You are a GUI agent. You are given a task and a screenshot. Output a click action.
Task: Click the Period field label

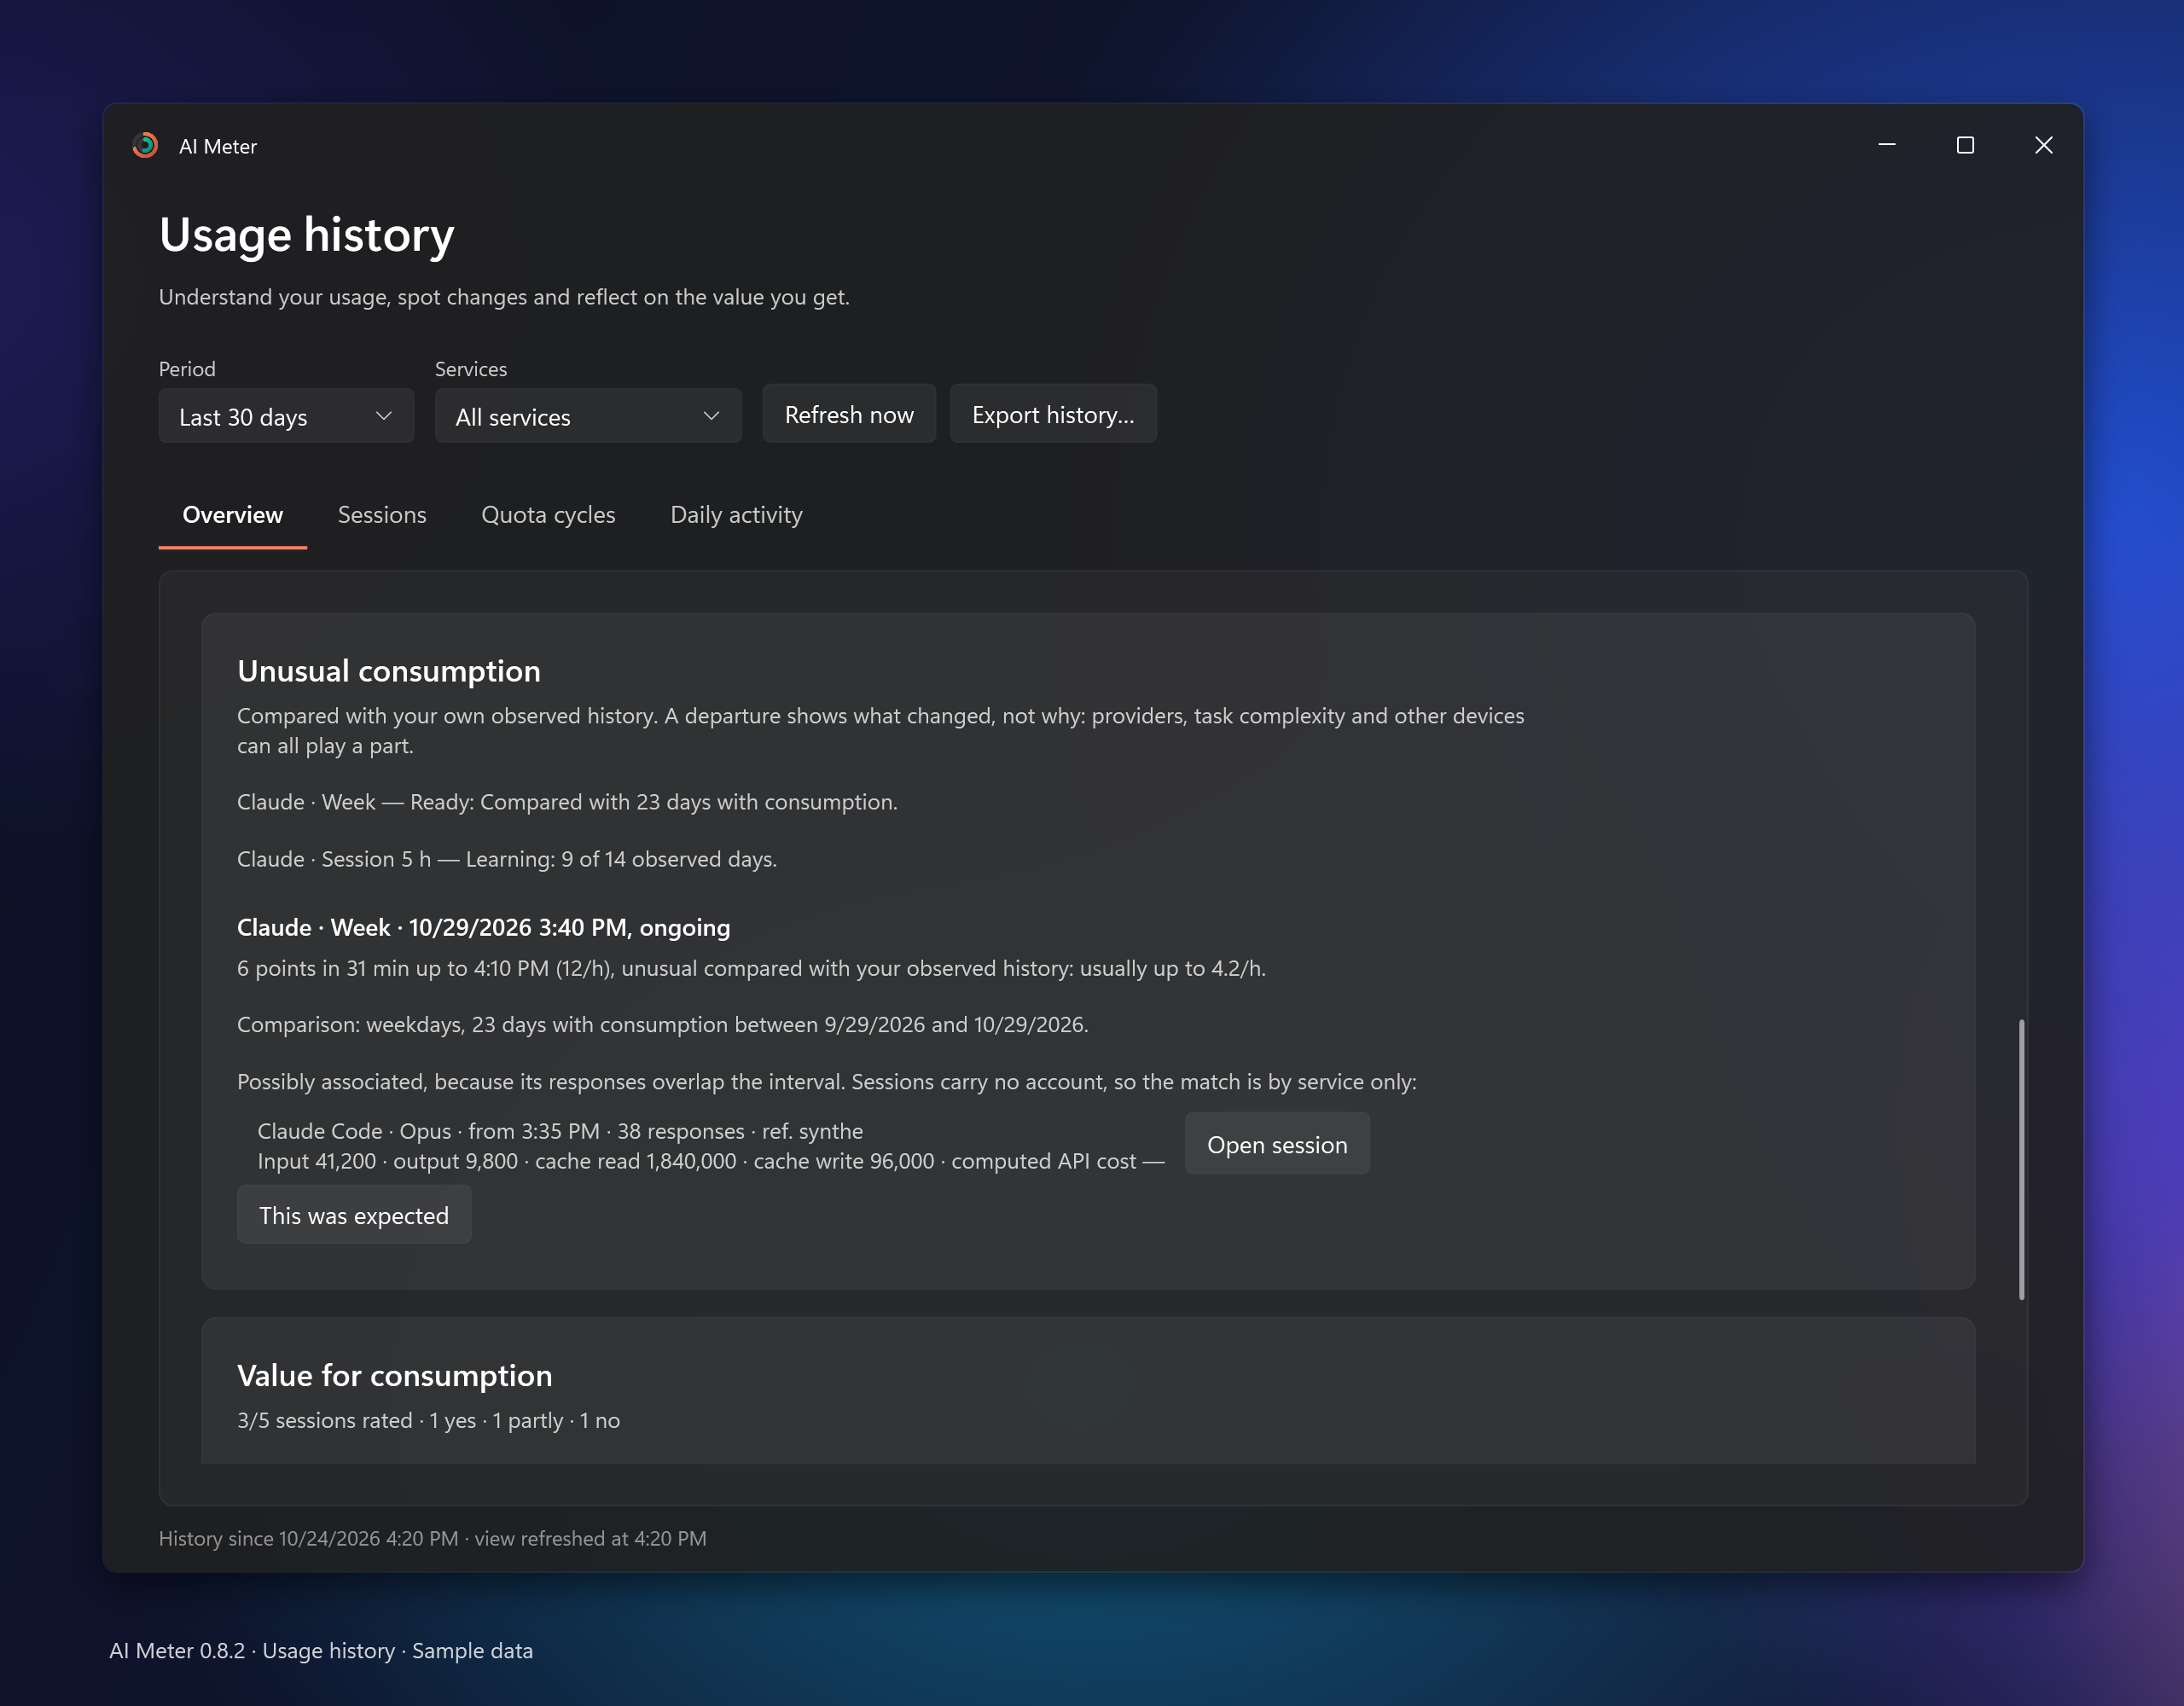[187, 369]
